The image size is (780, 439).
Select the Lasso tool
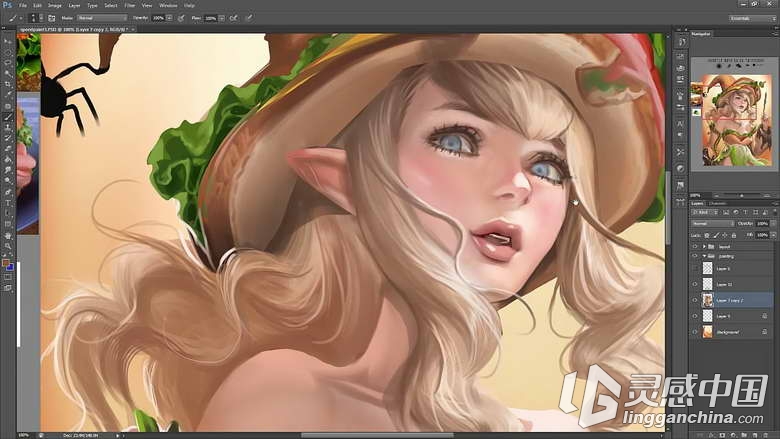point(7,63)
